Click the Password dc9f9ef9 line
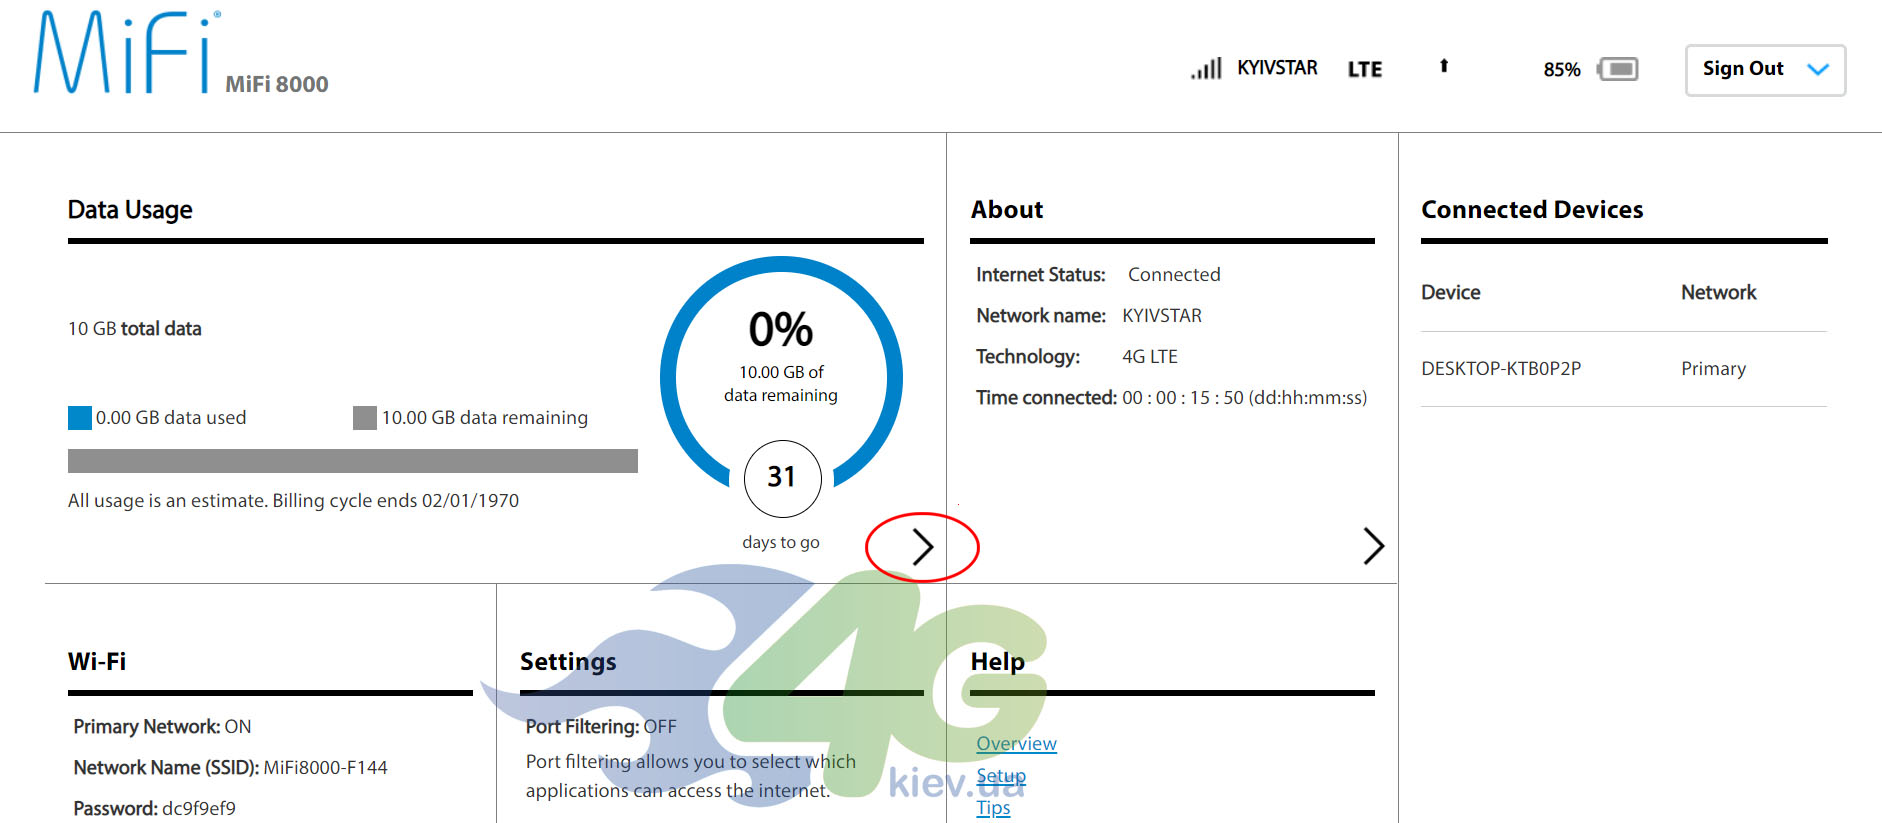1882x823 pixels. (x=154, y=809)
